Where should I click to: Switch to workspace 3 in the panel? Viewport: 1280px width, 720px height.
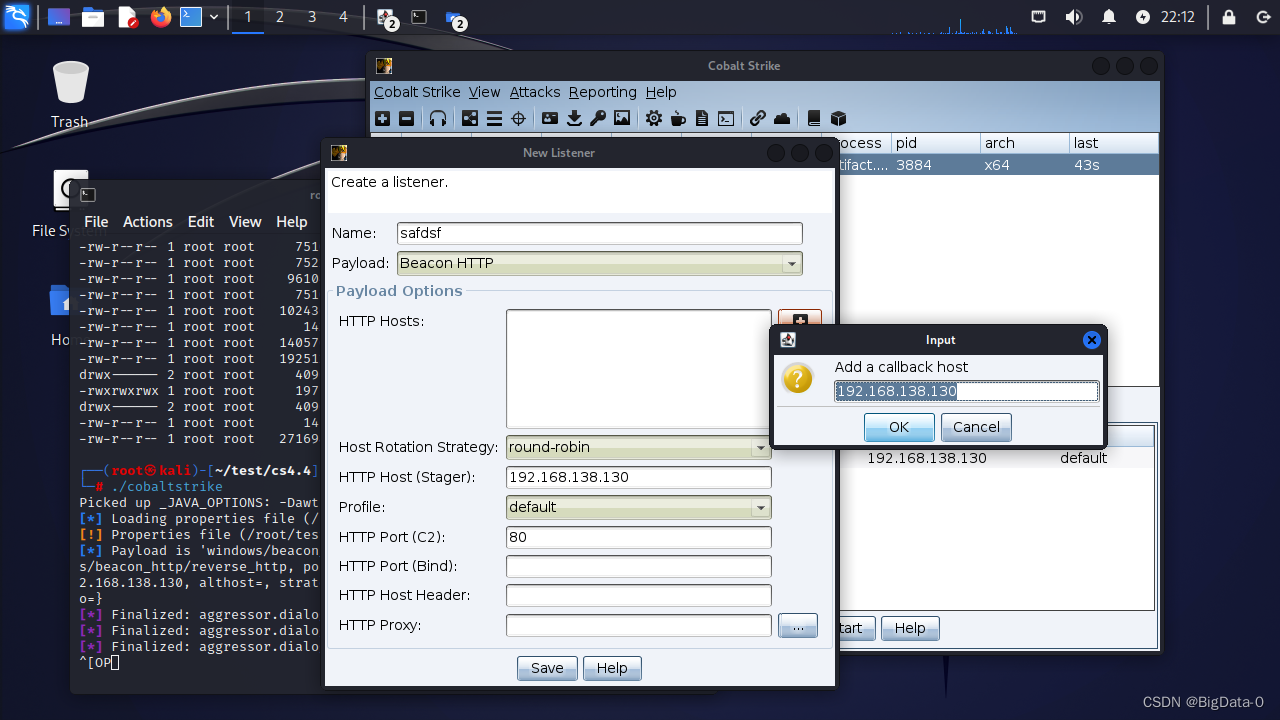click(x=312, y=17)
